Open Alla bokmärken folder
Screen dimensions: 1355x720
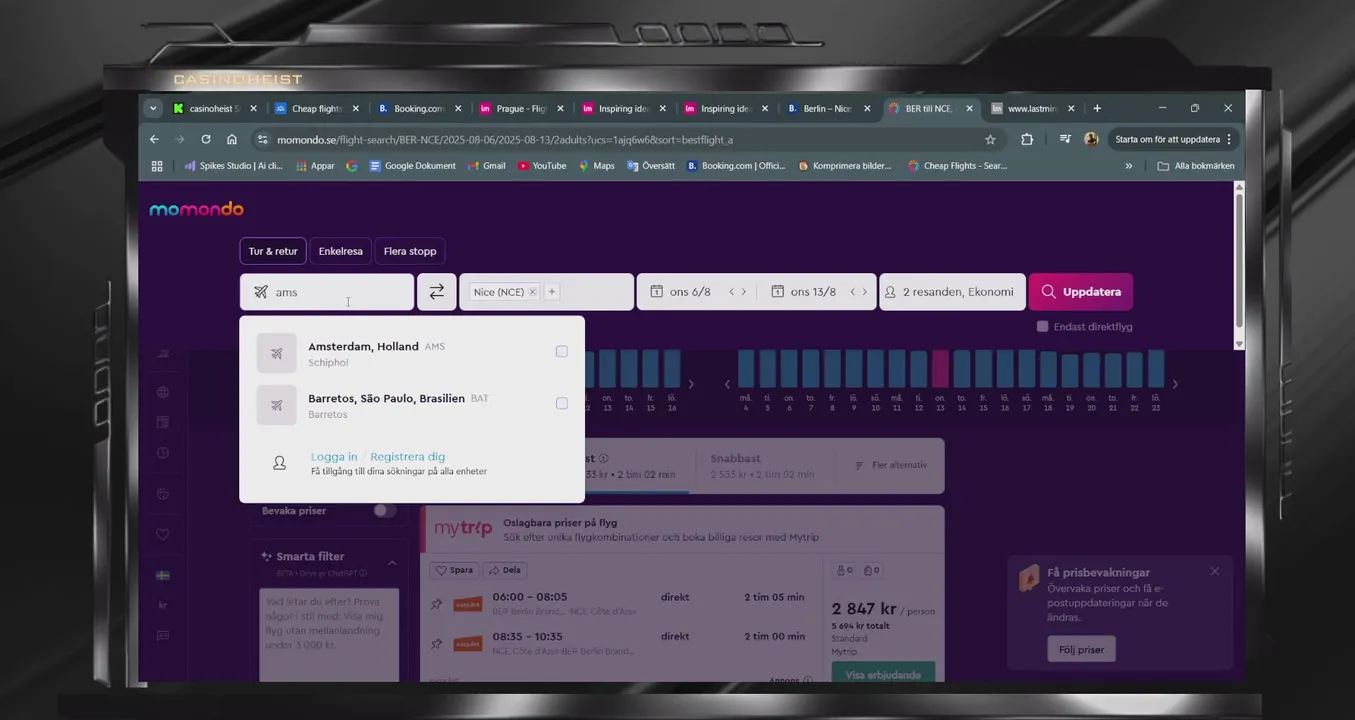point(1196,166)
